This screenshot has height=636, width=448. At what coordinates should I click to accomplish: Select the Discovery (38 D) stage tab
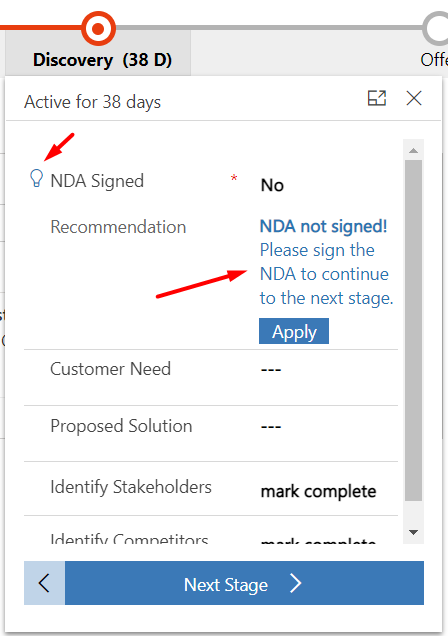[103, 60]
